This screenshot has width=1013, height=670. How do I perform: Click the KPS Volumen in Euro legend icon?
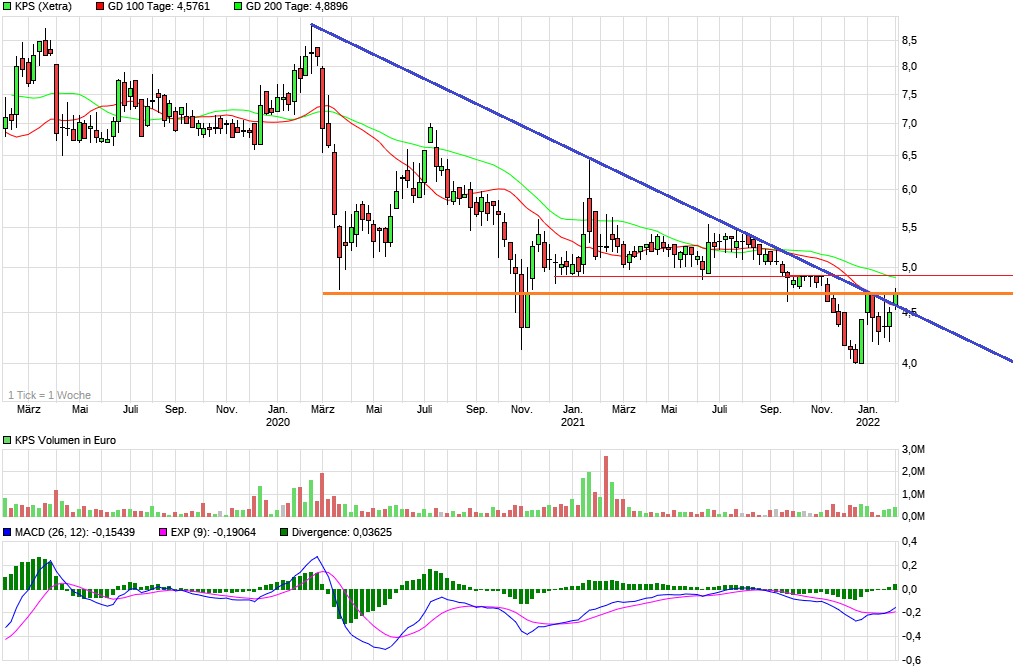coord(8,439)
